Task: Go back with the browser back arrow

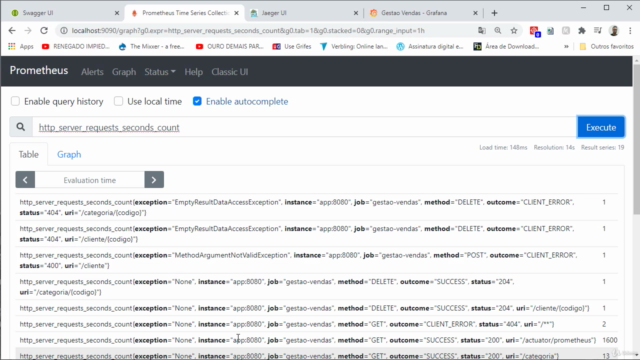Action: click(x=12, y=31)
